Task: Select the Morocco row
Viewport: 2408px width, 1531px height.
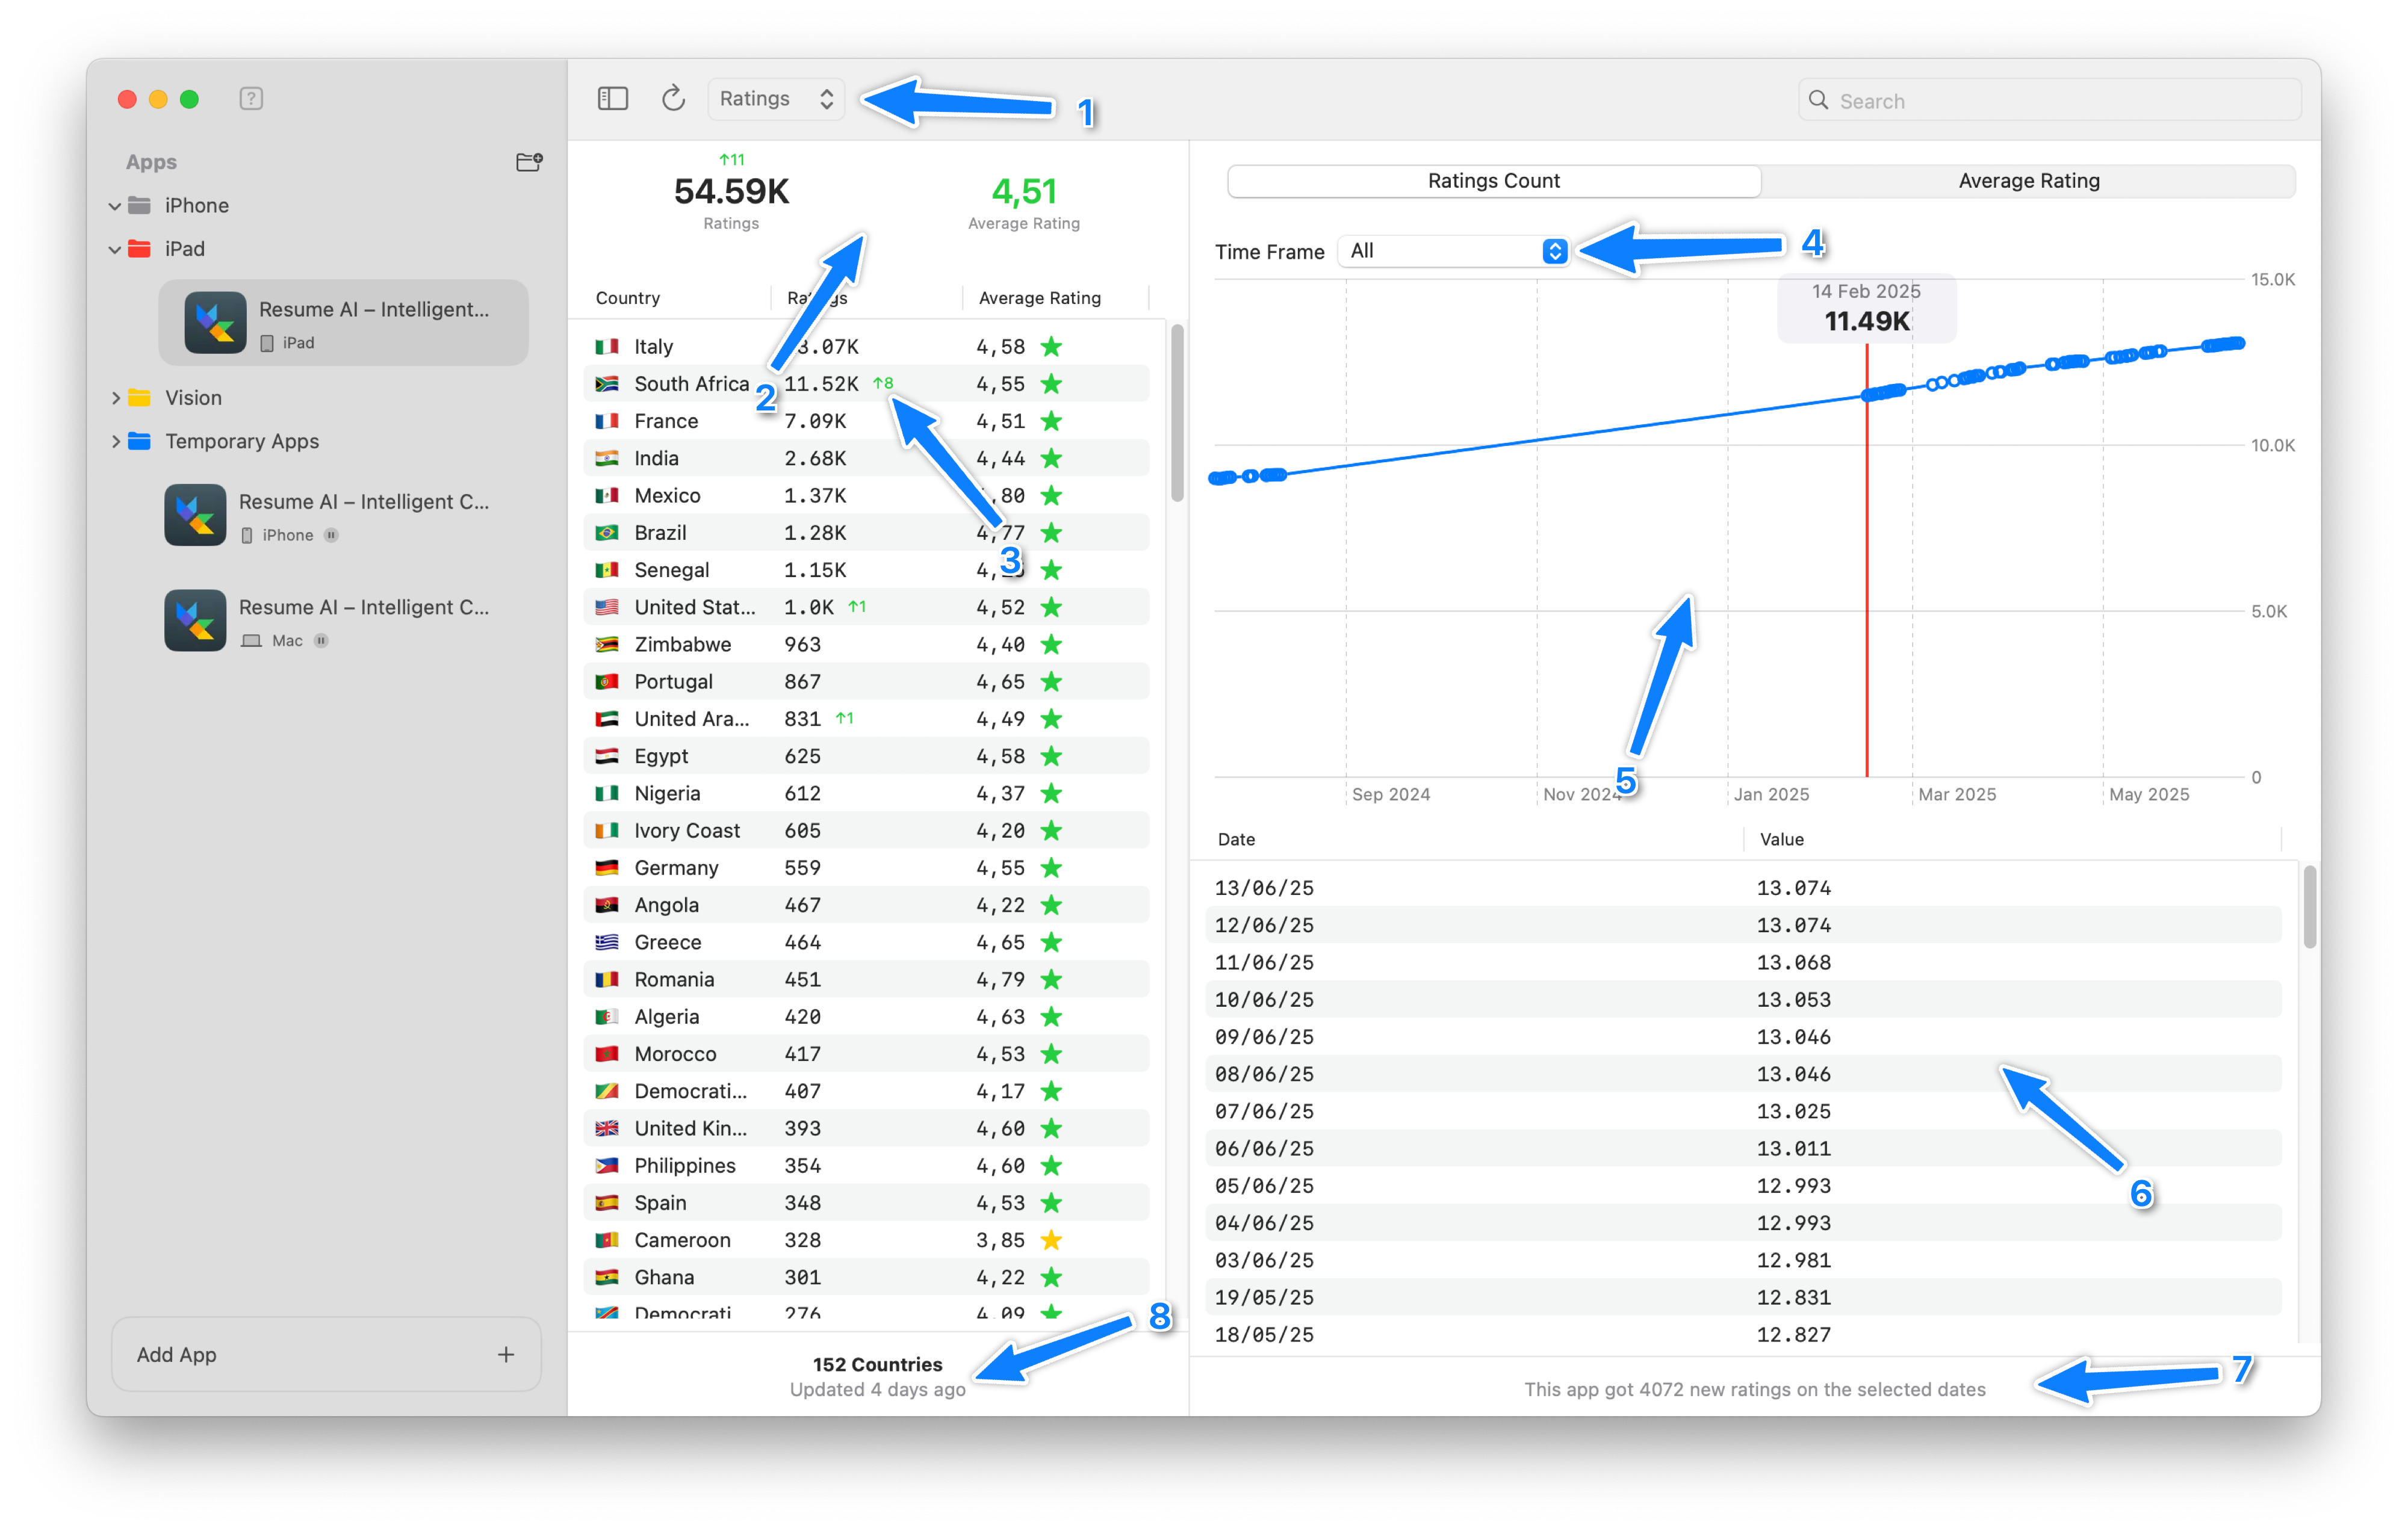Action: [866, 1054]
